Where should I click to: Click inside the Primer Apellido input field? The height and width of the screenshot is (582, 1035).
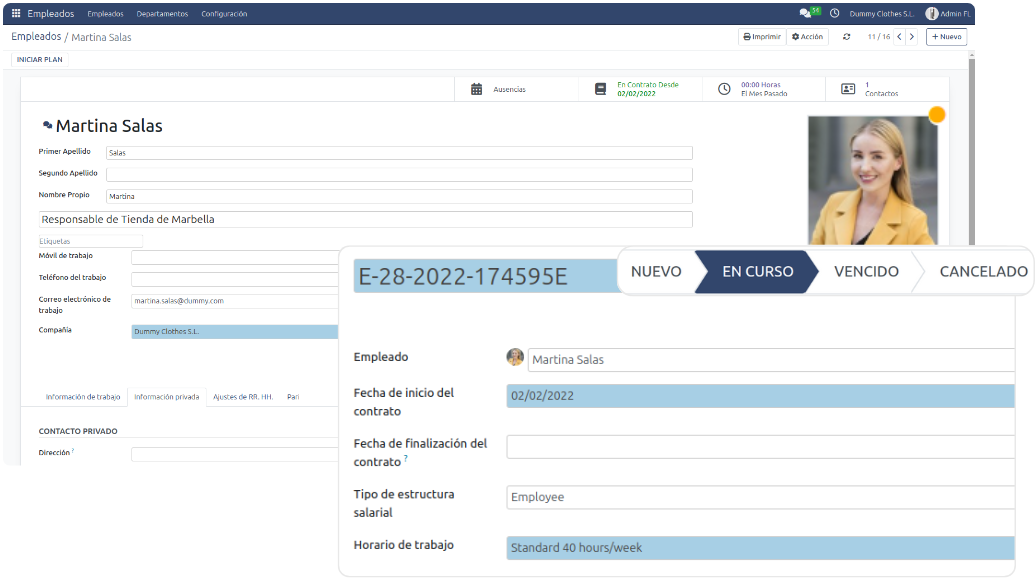pyautogui.click(x=400, y=152)
